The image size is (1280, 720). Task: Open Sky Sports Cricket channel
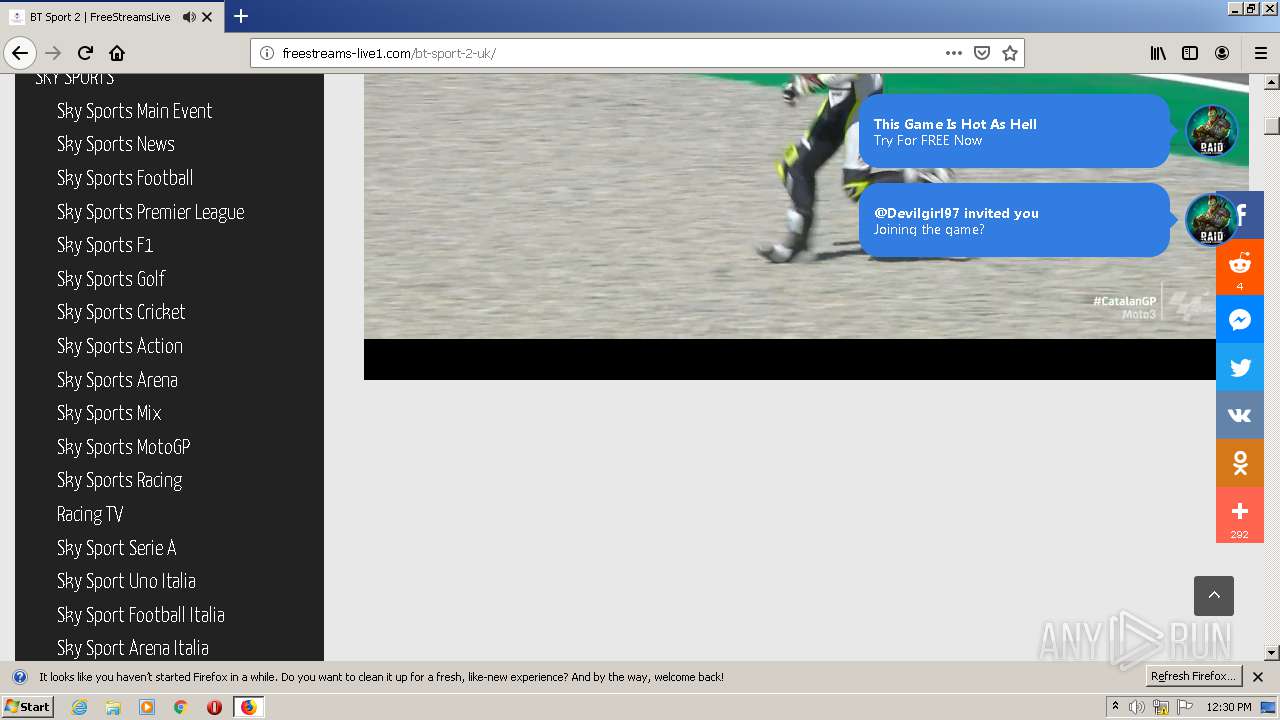click(121, 312)
